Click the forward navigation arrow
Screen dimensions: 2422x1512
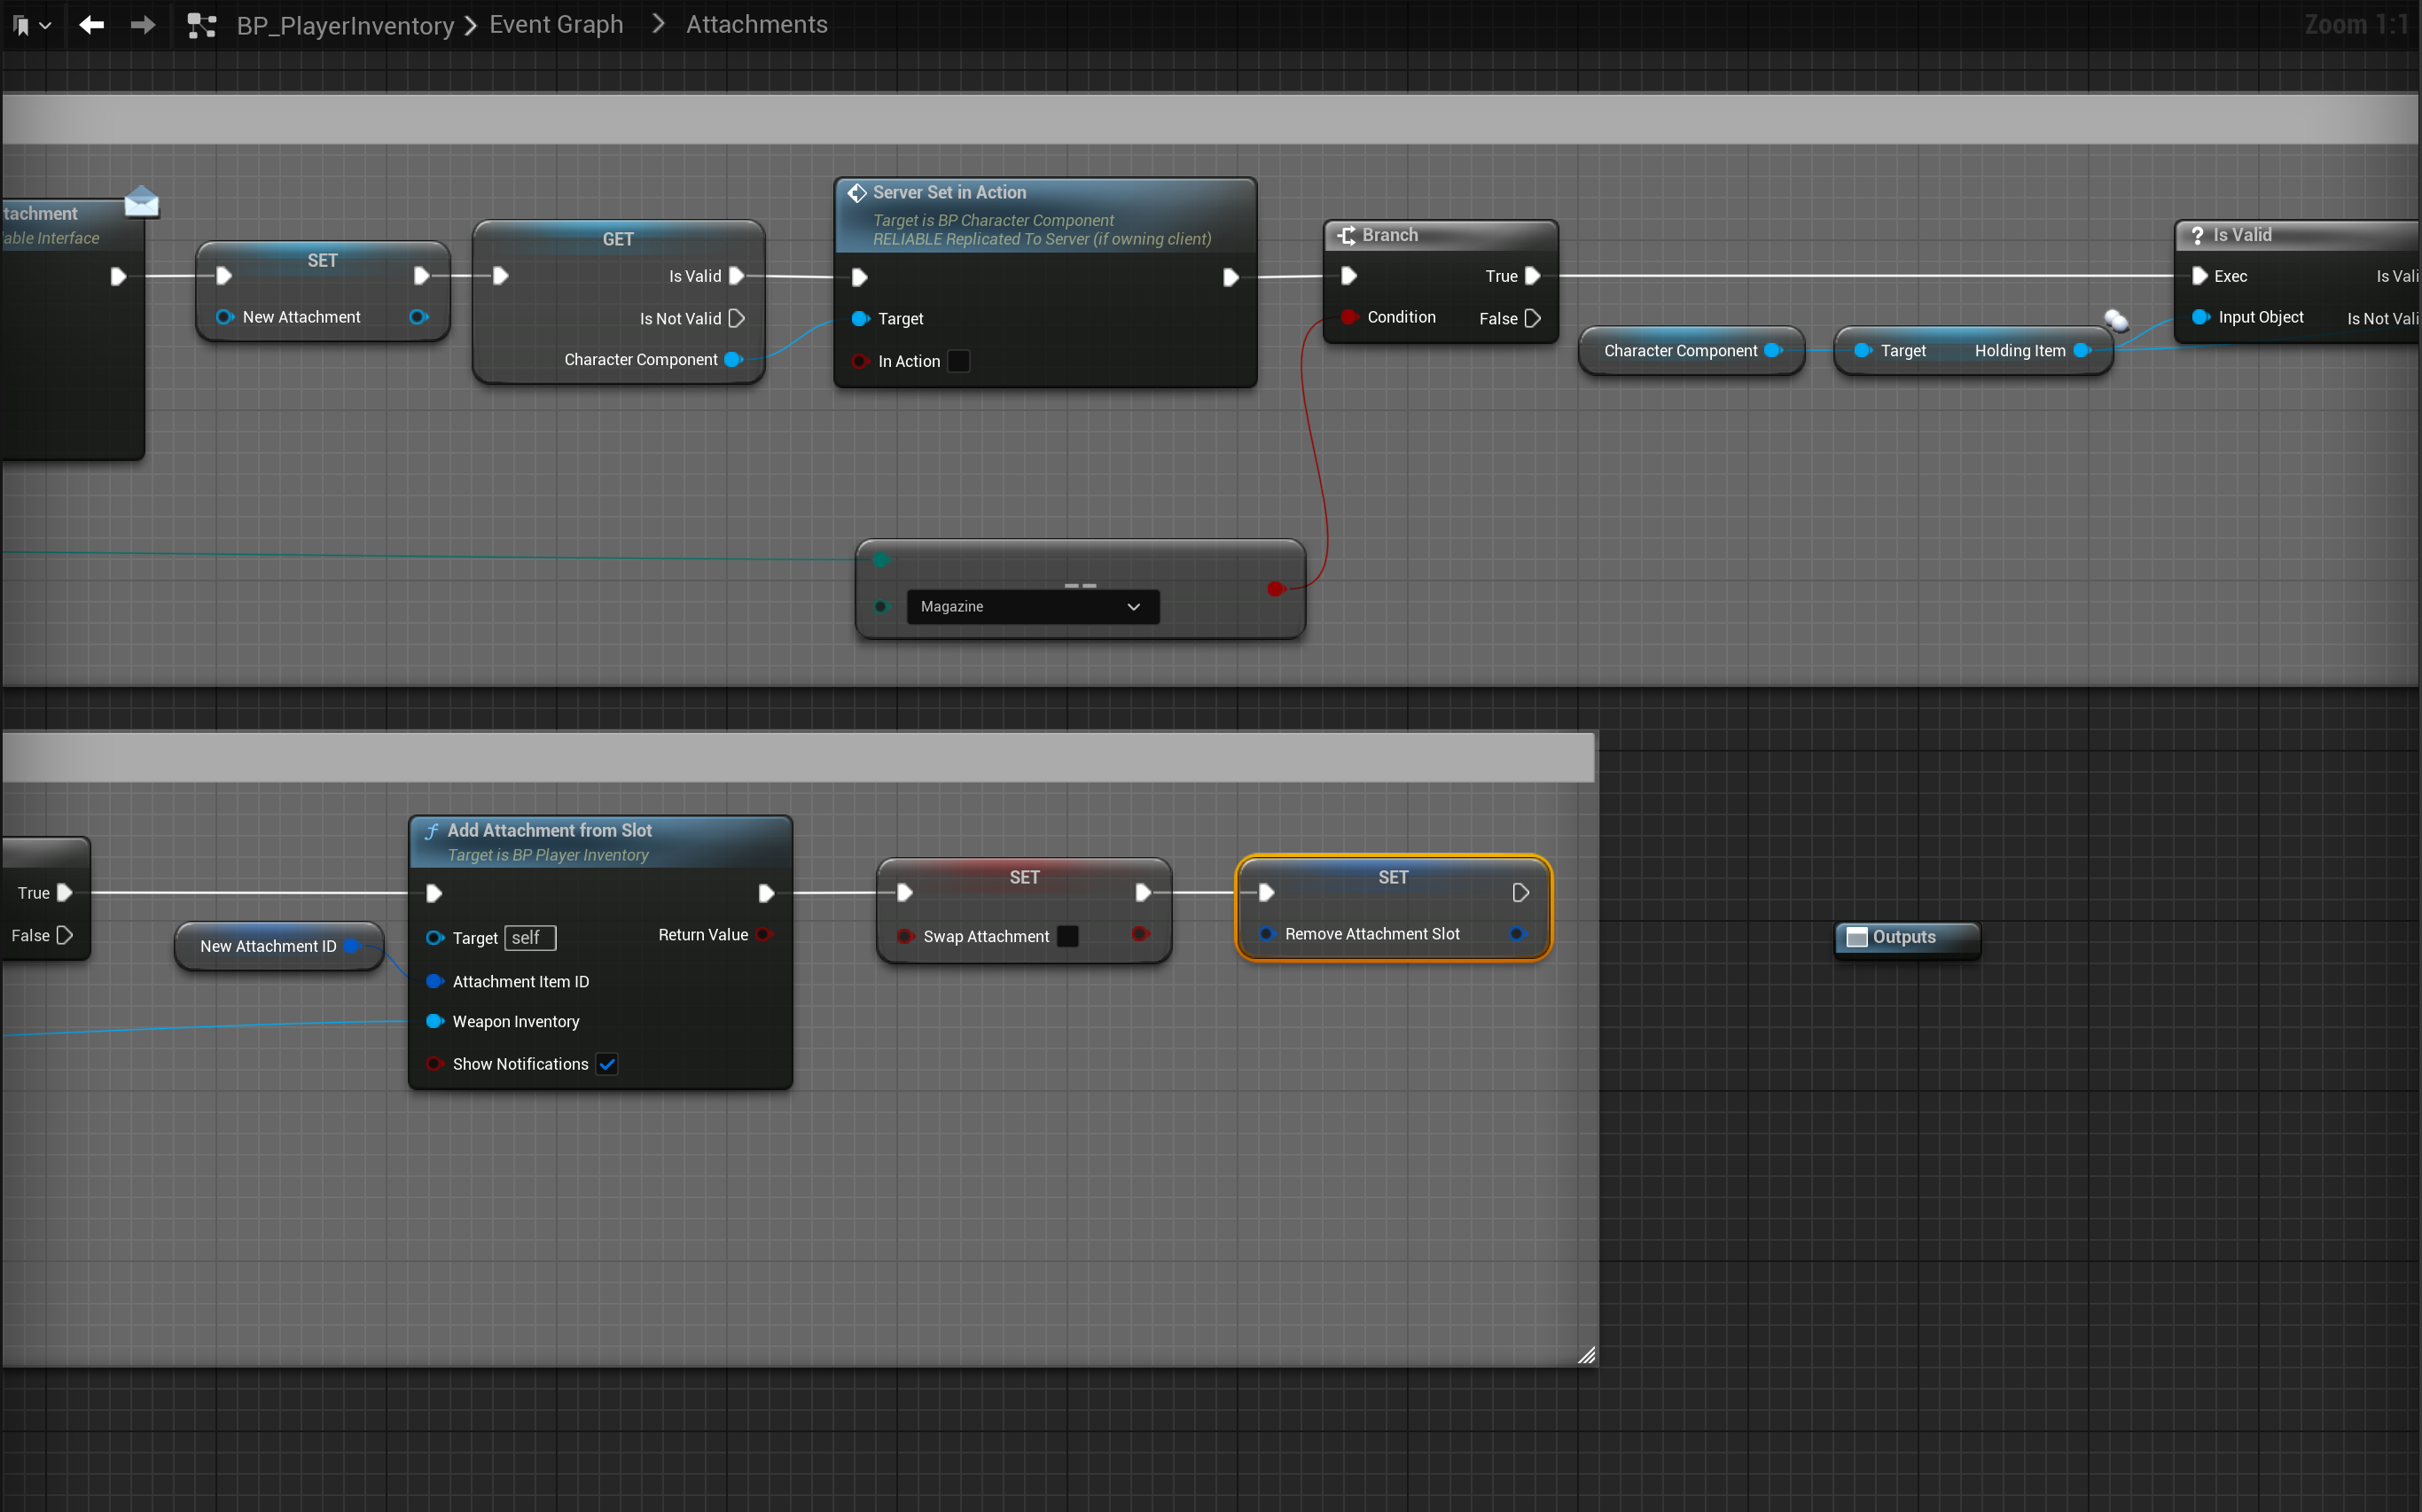[x=142, y=24]
